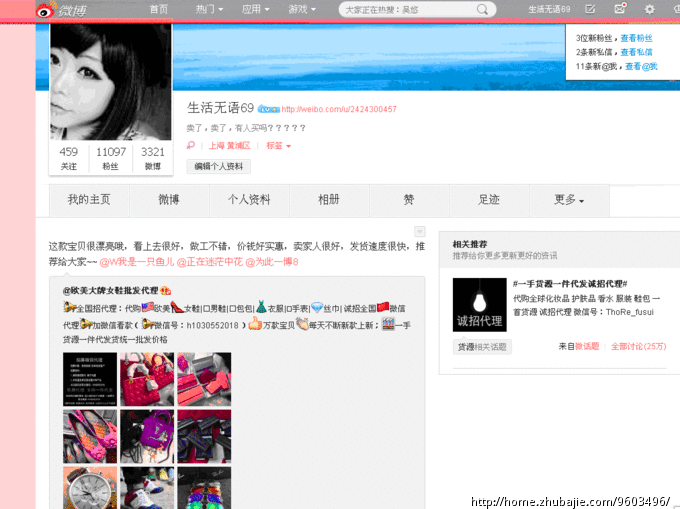Open the 应用 dropdown menu
The width and height of the screenshot is (680, 509).
pos(255,9)
